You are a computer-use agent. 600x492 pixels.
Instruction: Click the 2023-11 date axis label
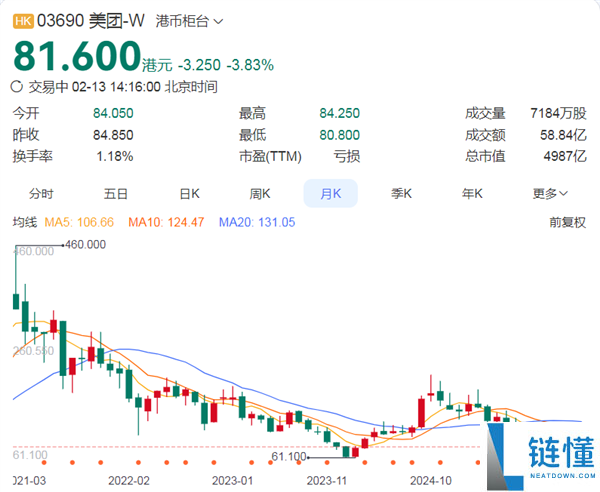(326, 481)
